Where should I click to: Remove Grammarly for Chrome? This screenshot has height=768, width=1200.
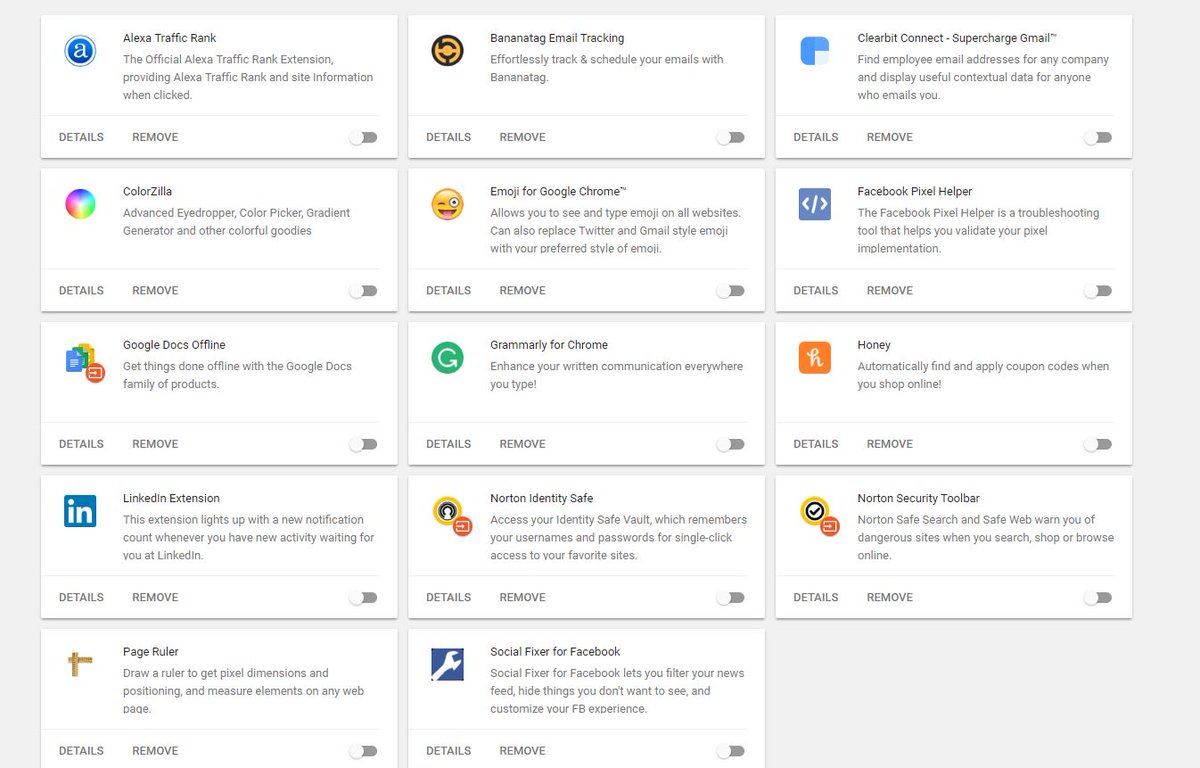tap(522, 443)
